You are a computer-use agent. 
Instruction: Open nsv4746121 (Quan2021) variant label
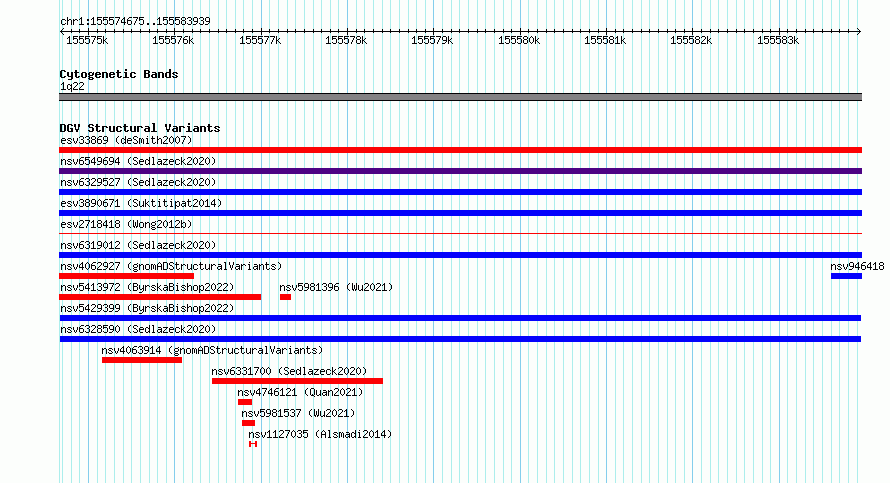300,392
